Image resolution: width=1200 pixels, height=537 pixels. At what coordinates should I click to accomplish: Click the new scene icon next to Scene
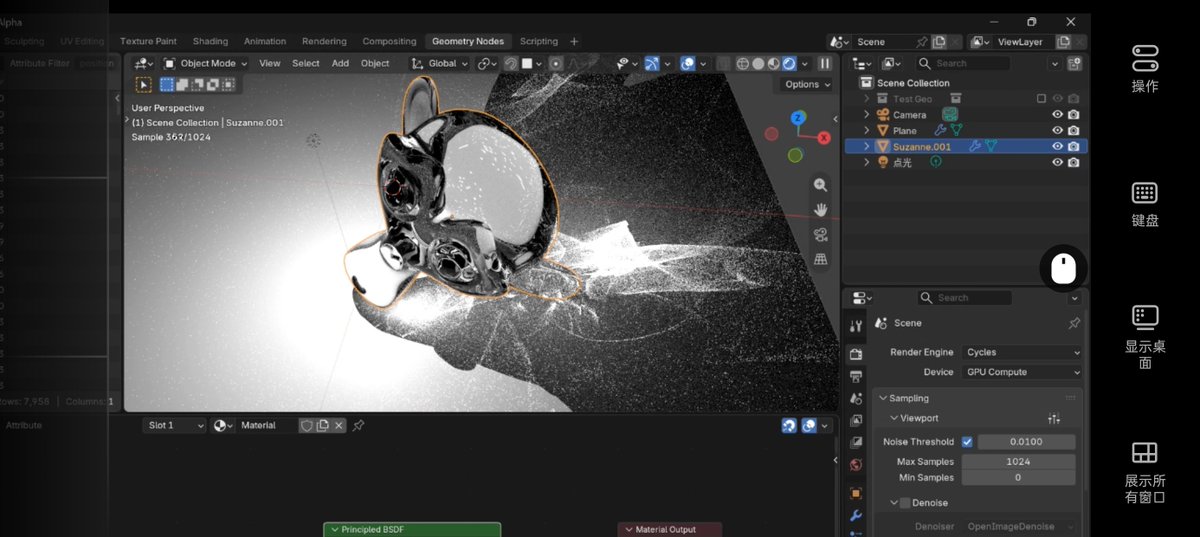pyautogui.click(x=939, y=42)
